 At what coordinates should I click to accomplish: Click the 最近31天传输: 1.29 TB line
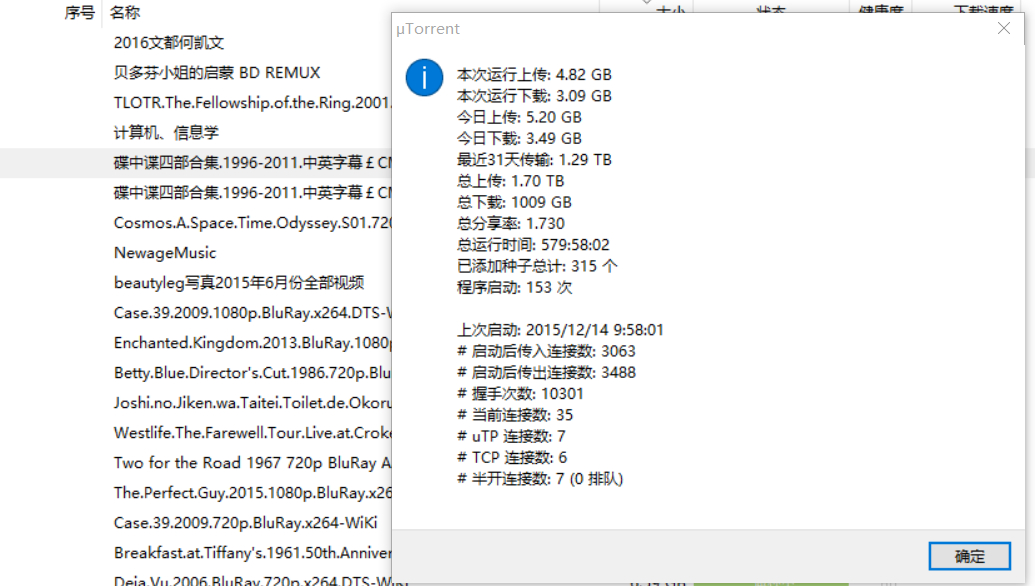tap(534, 160)
